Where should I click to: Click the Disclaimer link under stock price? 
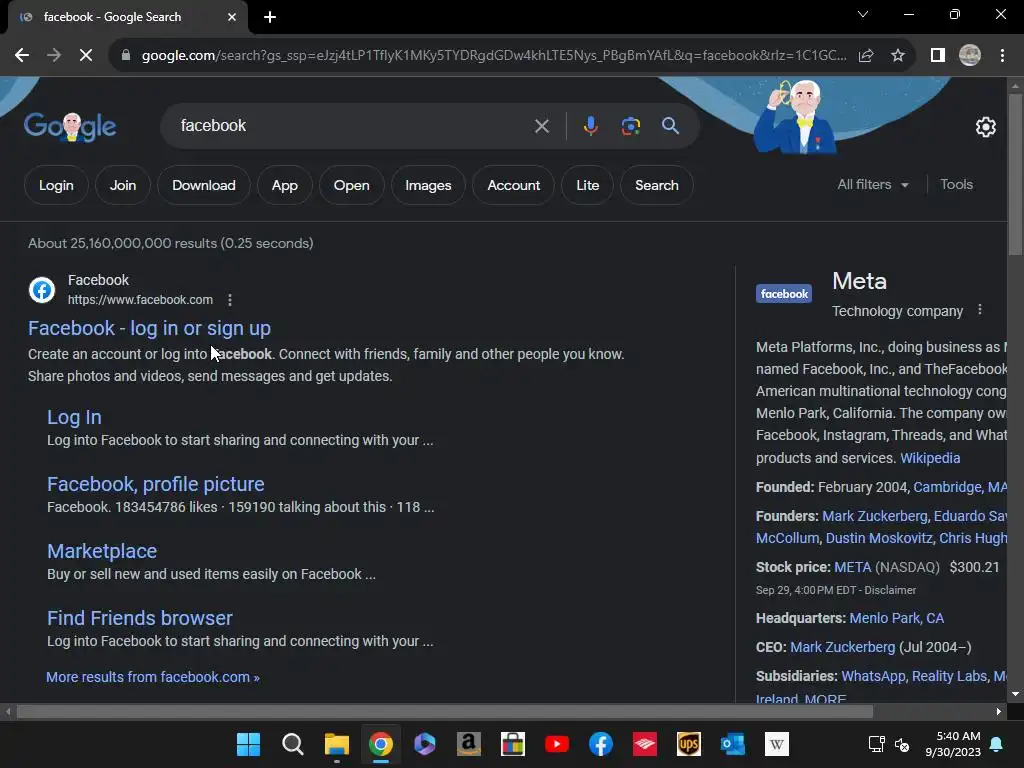coord(890,590)
